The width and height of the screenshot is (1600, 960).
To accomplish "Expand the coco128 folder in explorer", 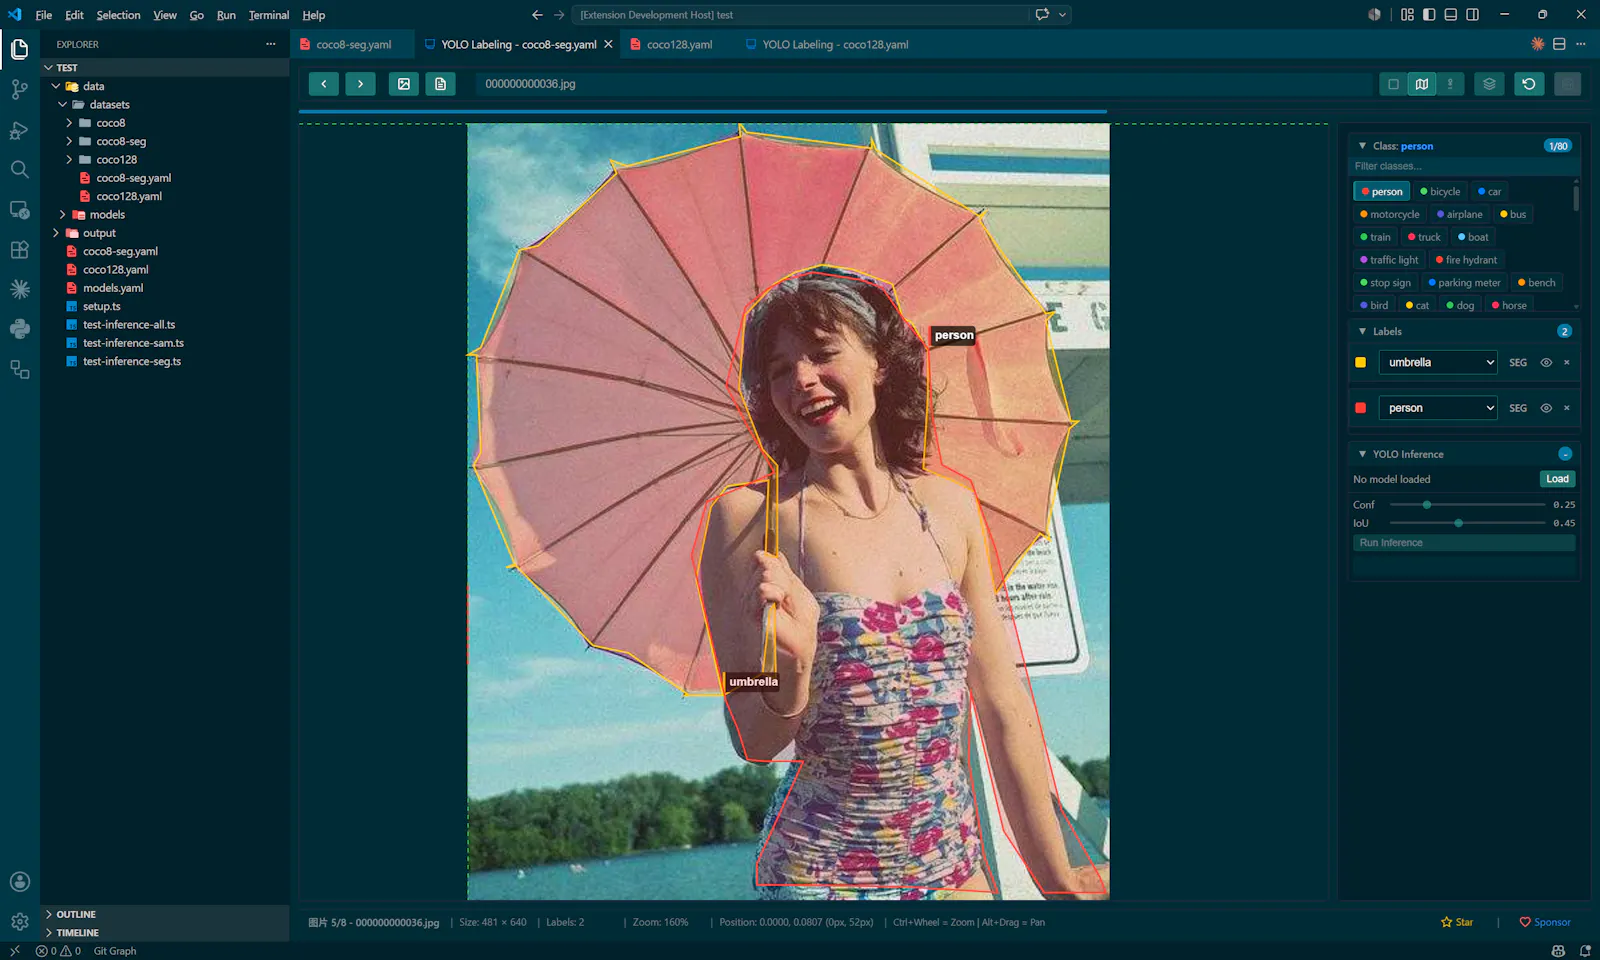I will point(116,160).
